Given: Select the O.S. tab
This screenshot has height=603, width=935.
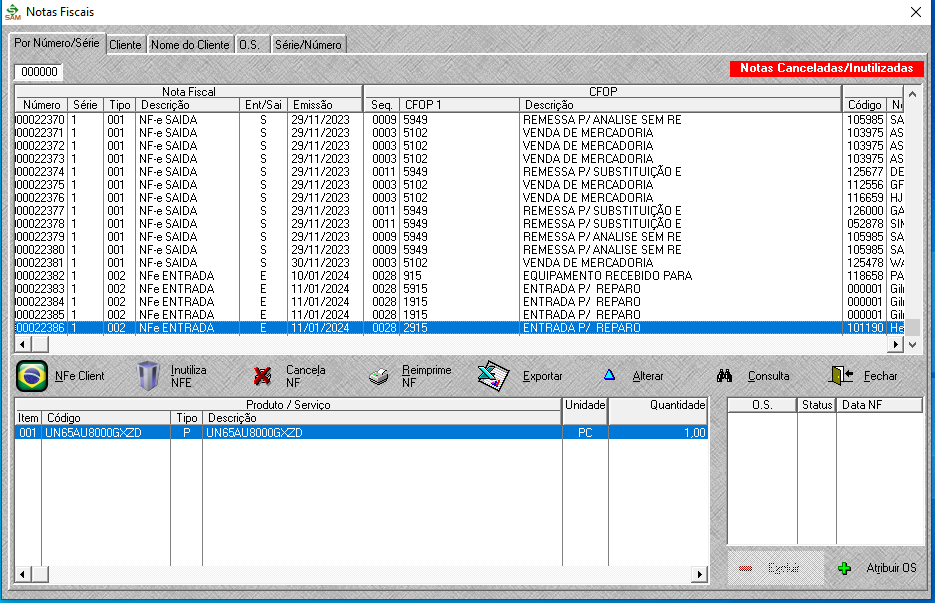Looking at the screenshot, I should click(x=249, y=45).
